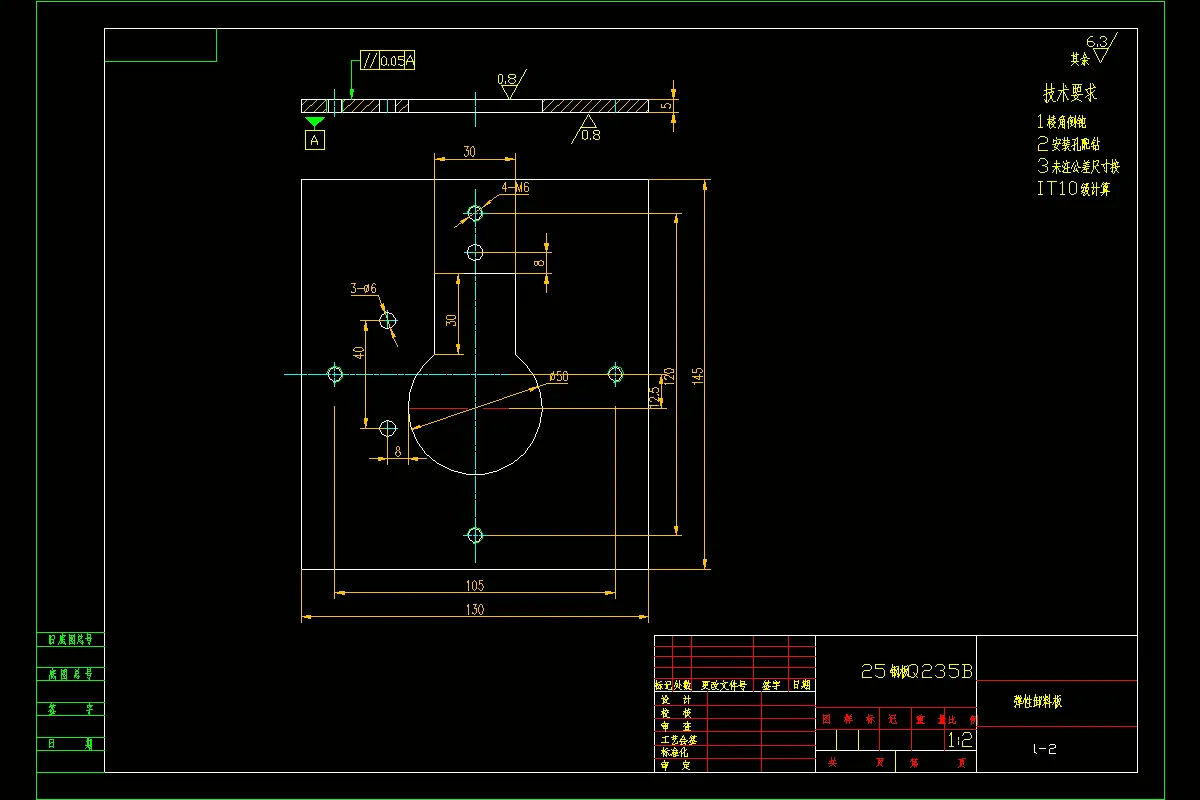The height and width of the screenshot is (800, 1200).
Task: Select the scale value '1:2'
Action: click(958, 740)
